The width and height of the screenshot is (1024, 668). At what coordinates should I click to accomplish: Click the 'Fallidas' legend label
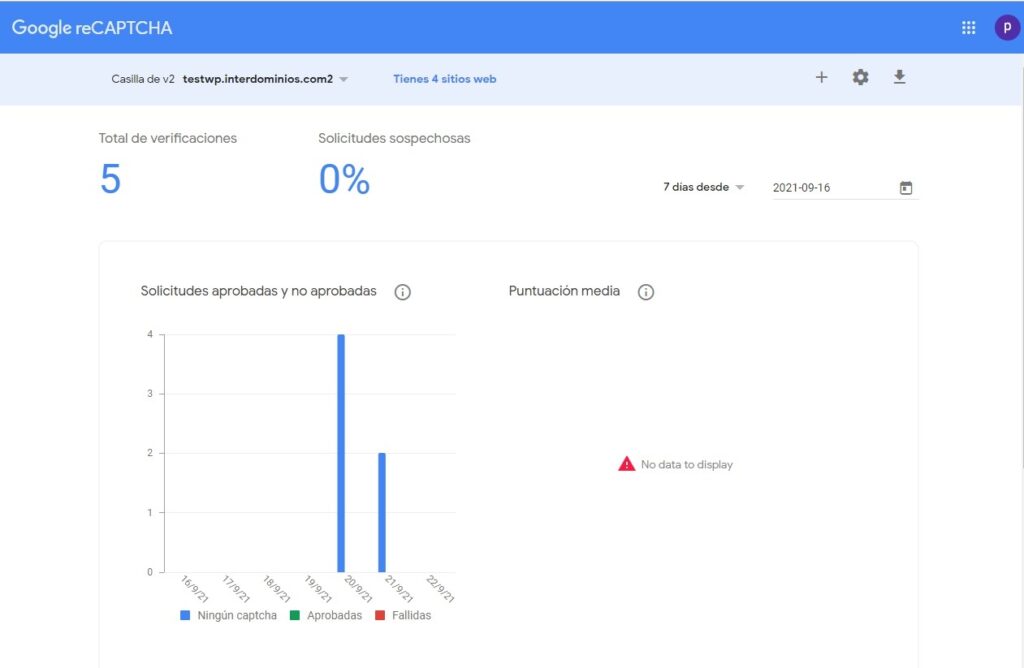point(411,615)
